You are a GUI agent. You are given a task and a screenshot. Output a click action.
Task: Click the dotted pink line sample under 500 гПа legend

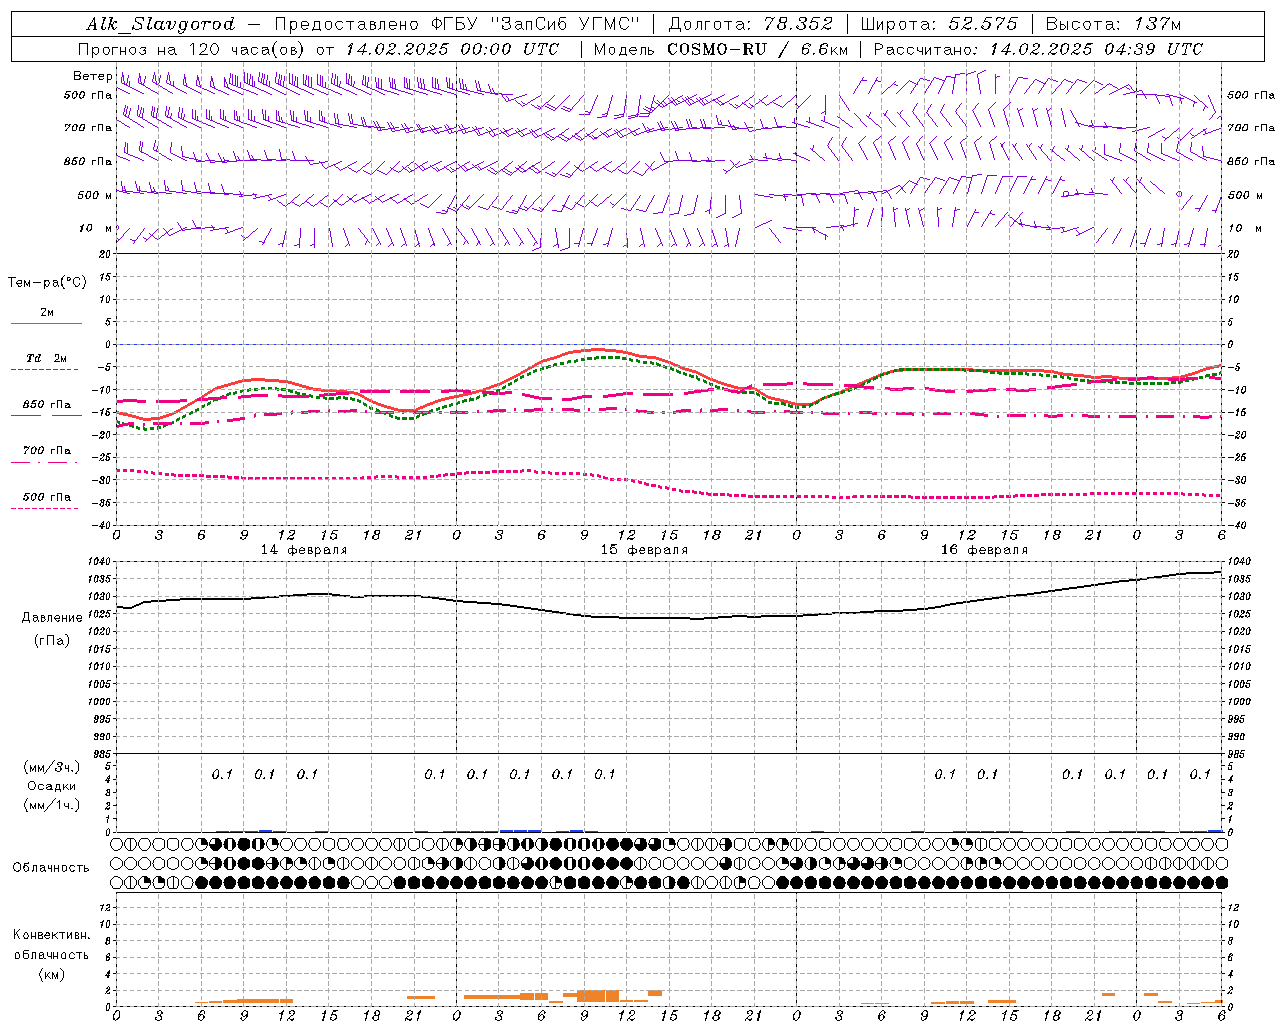46,508
